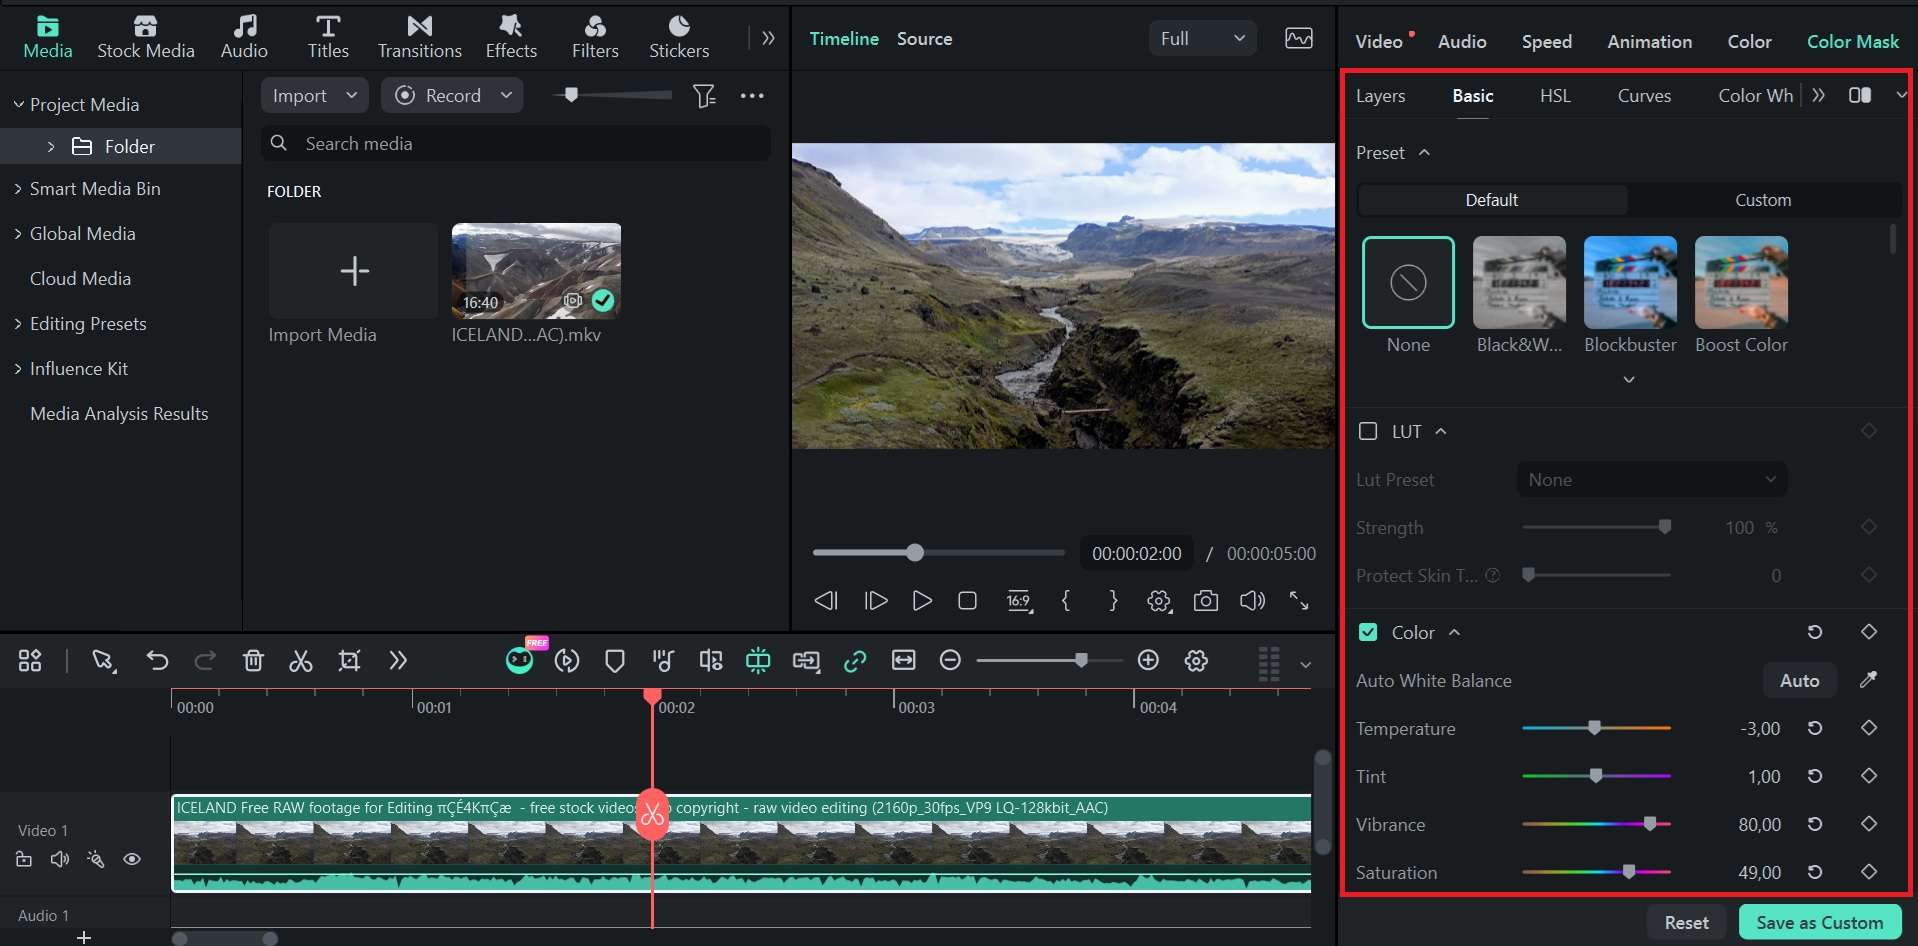Select the Default preset option

pyautogui.click(x=1491, y=200)
